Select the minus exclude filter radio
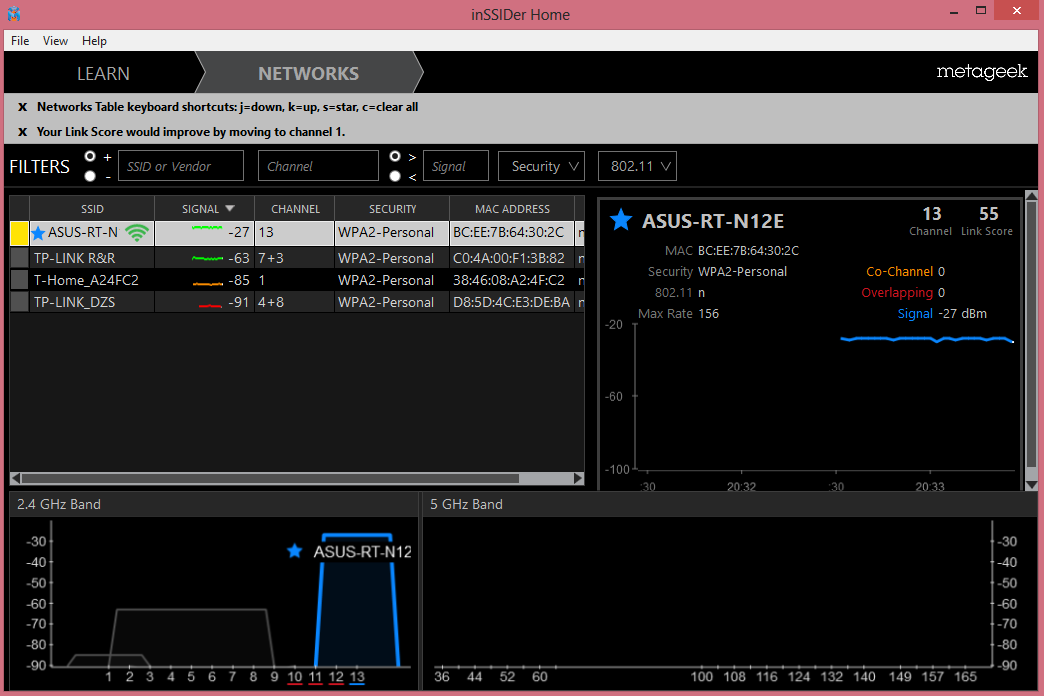The height and width of the screenshot is (696, 1044). pyautogui.click(x=90, y=176)
